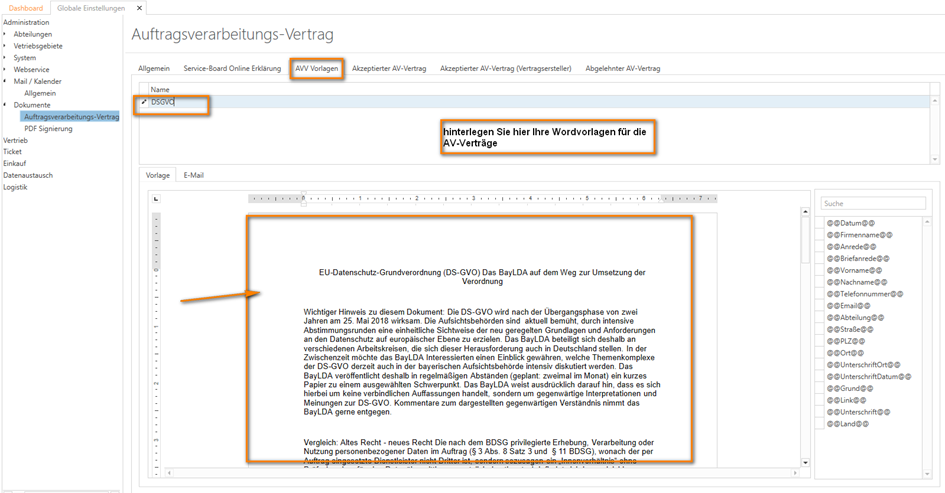Viewport: 945px width, 493px height.
Task: Click the ruler tab-stop corner icon
Action: tap(156, 199)
